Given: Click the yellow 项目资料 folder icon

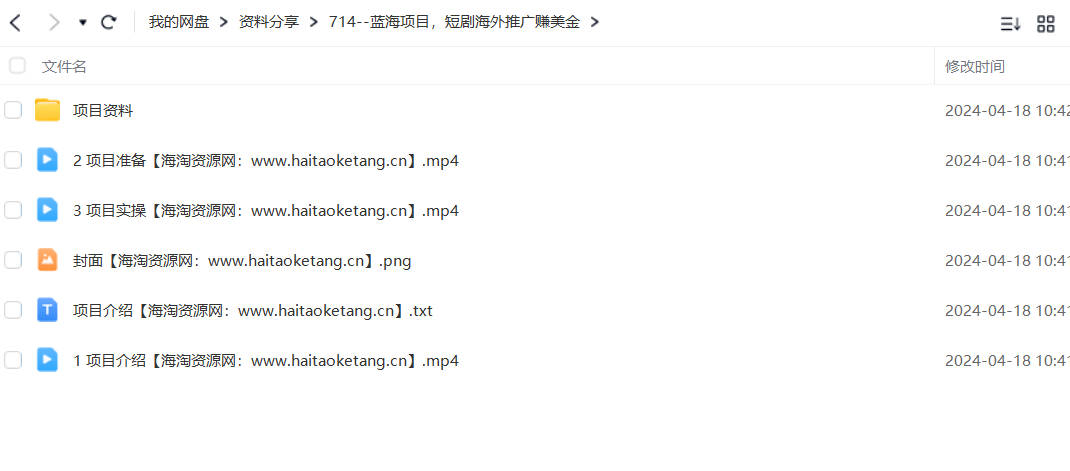Looking at the screenshot, I should point(47,110).
